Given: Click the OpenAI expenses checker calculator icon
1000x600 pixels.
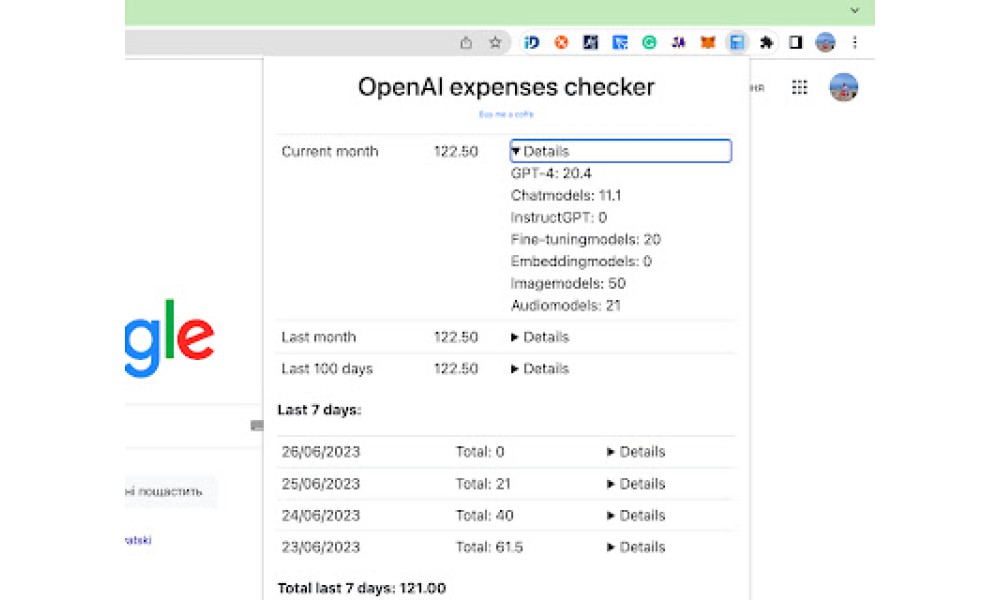Looking at the screenshot, I should click(x=737, y=43).
